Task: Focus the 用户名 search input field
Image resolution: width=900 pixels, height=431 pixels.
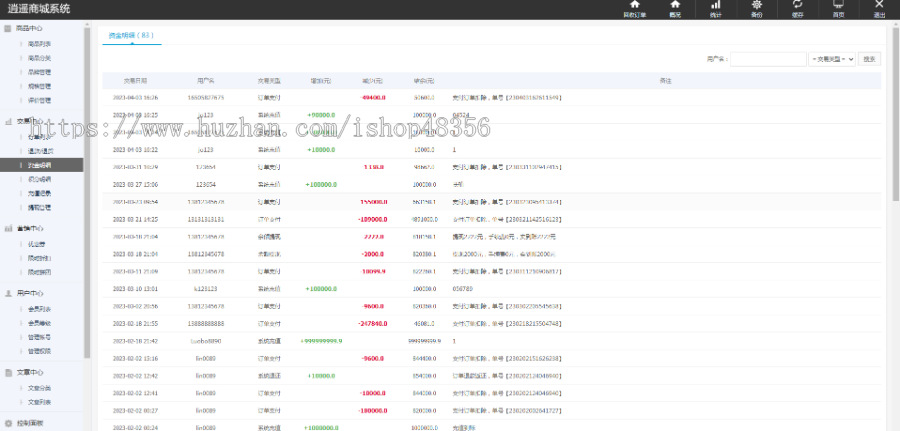Action: 768,59
